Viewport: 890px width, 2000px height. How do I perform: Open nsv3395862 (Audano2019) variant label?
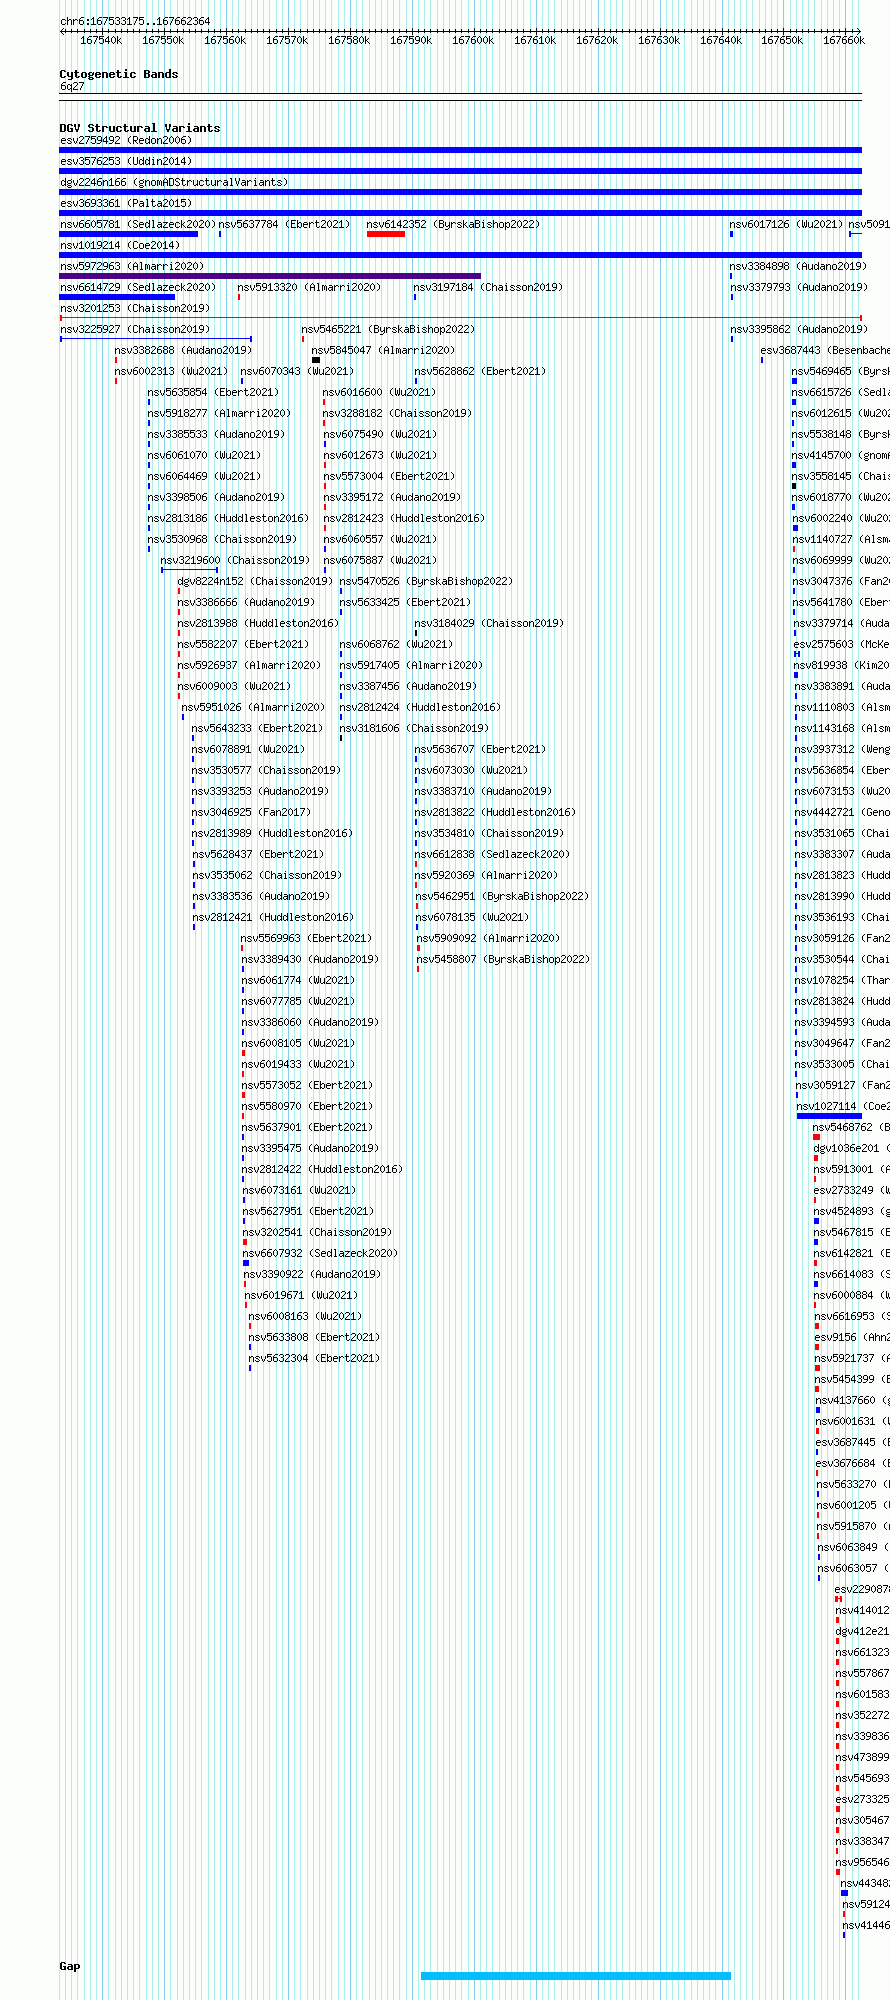click(799, 329)
